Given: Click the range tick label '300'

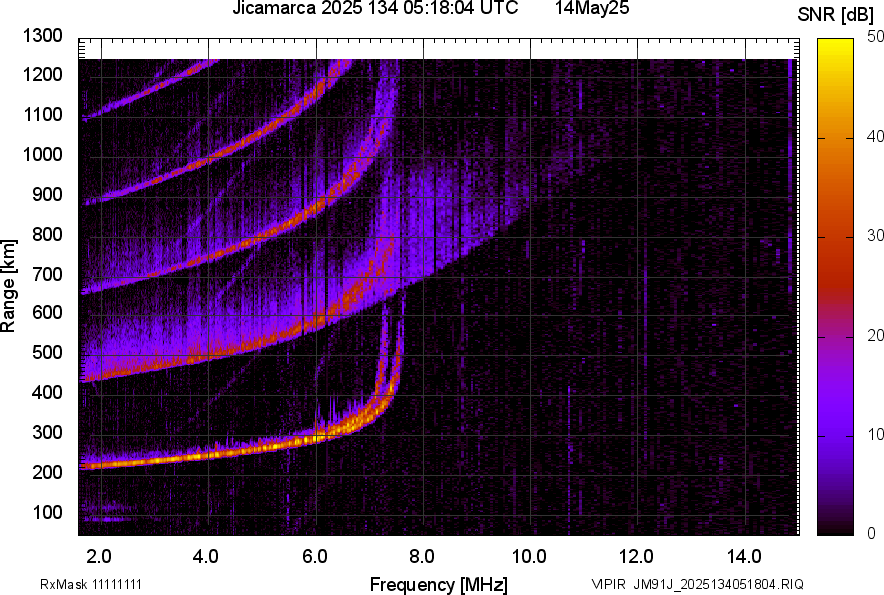Looking at the screenshot, I should (x=47, y=433).
